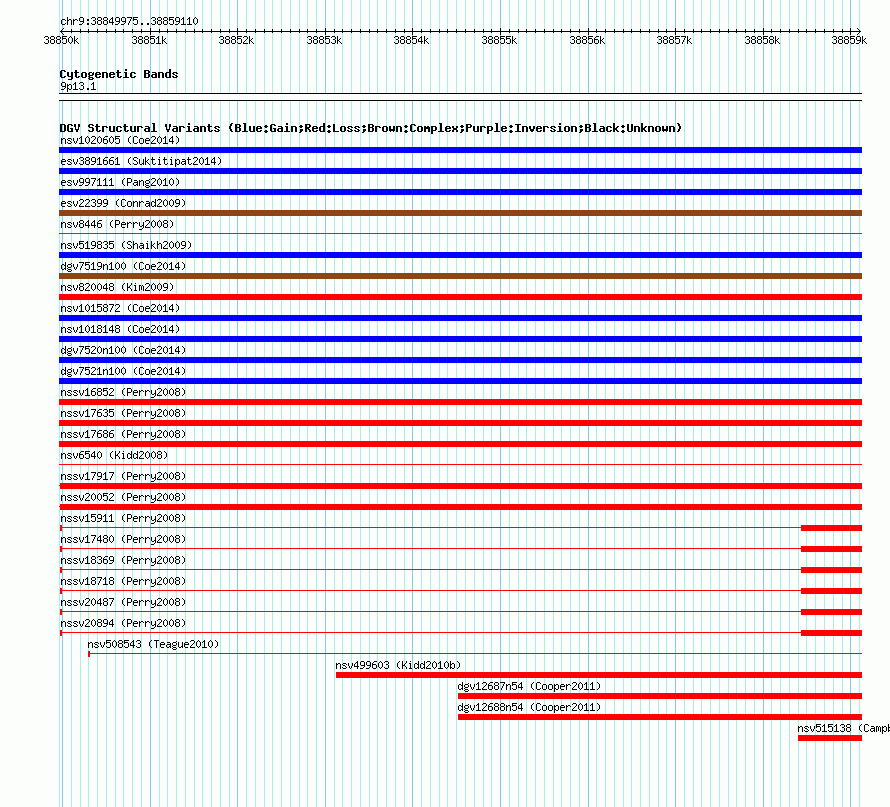Open the dgv12688n54 (Cooper2011) label
Image resolution: width=890 pixels, height=807 pixels.
point(529,707)
